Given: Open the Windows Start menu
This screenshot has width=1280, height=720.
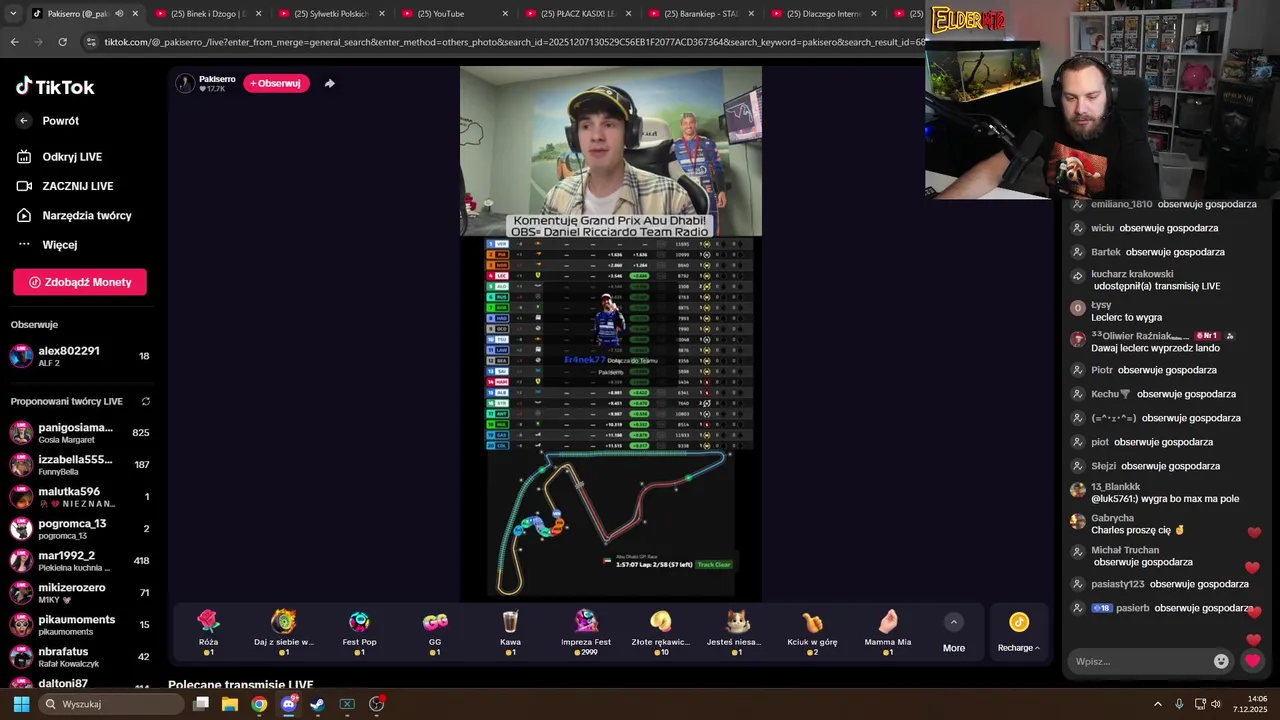Looking at the screenshot, I should [21, 704].
